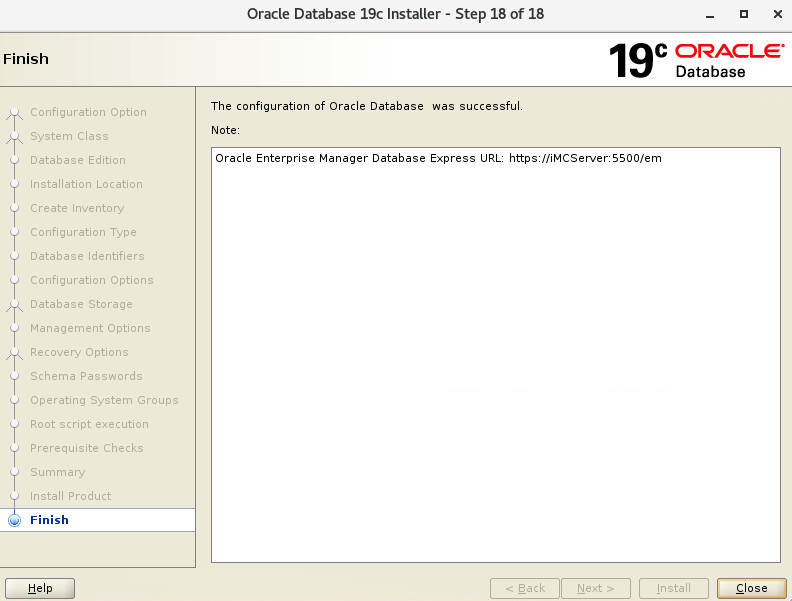Screen dimensions: 792x601
Task: Click the disabled Next button
Action: 596,588
